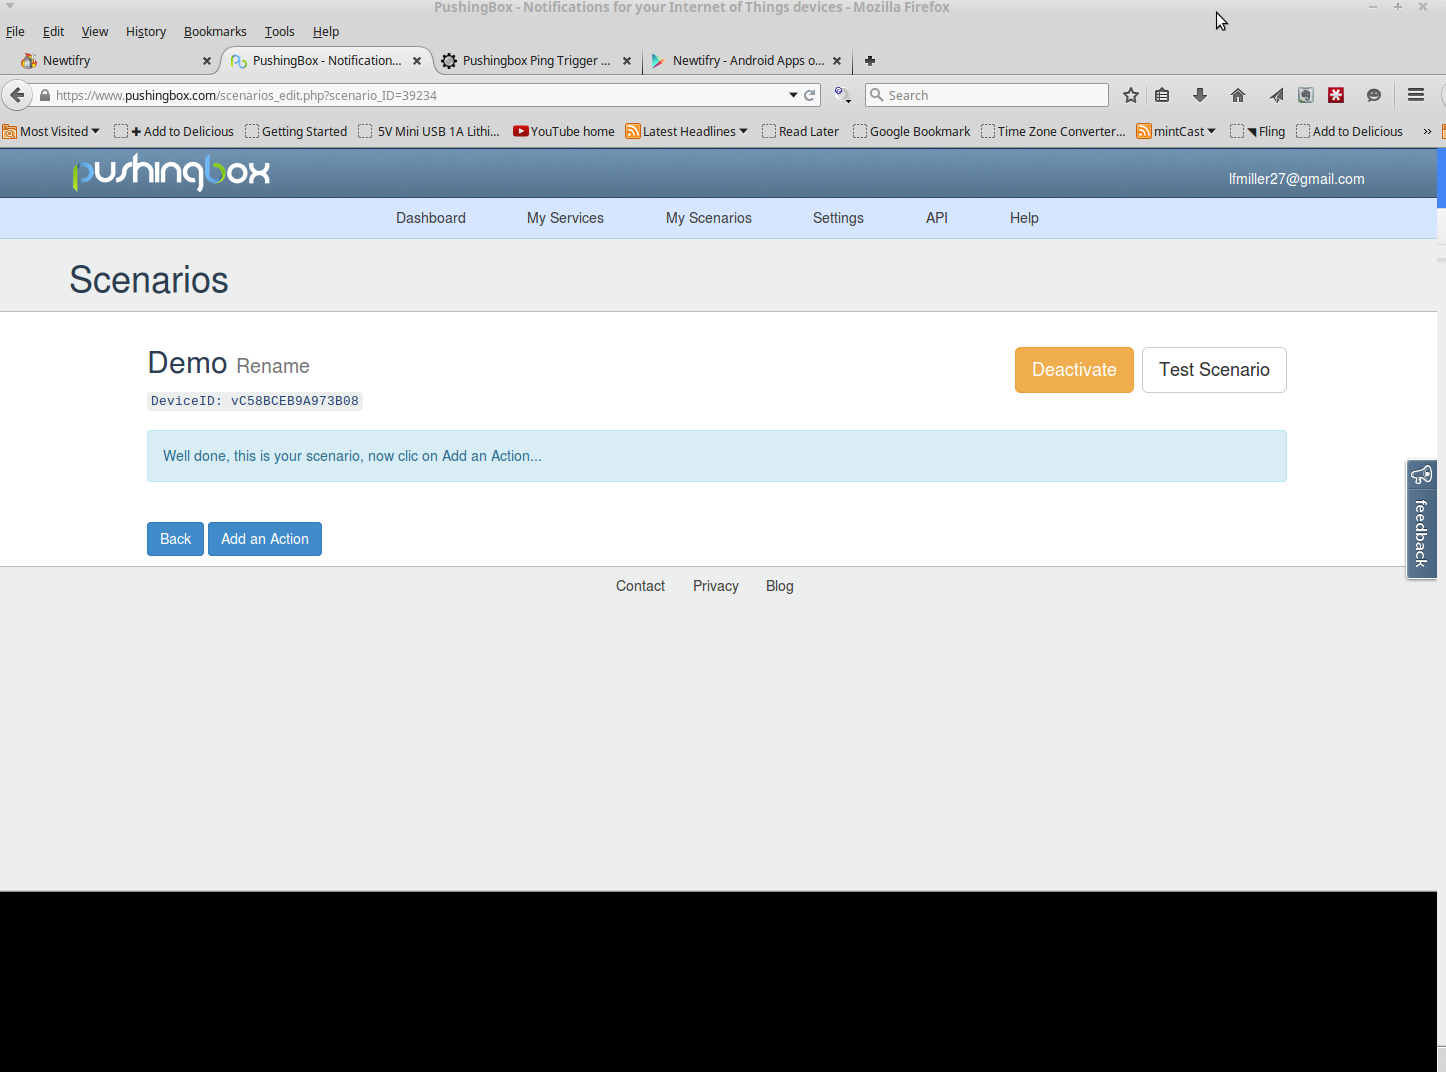Open My Scenarios page

pos(709,218)
